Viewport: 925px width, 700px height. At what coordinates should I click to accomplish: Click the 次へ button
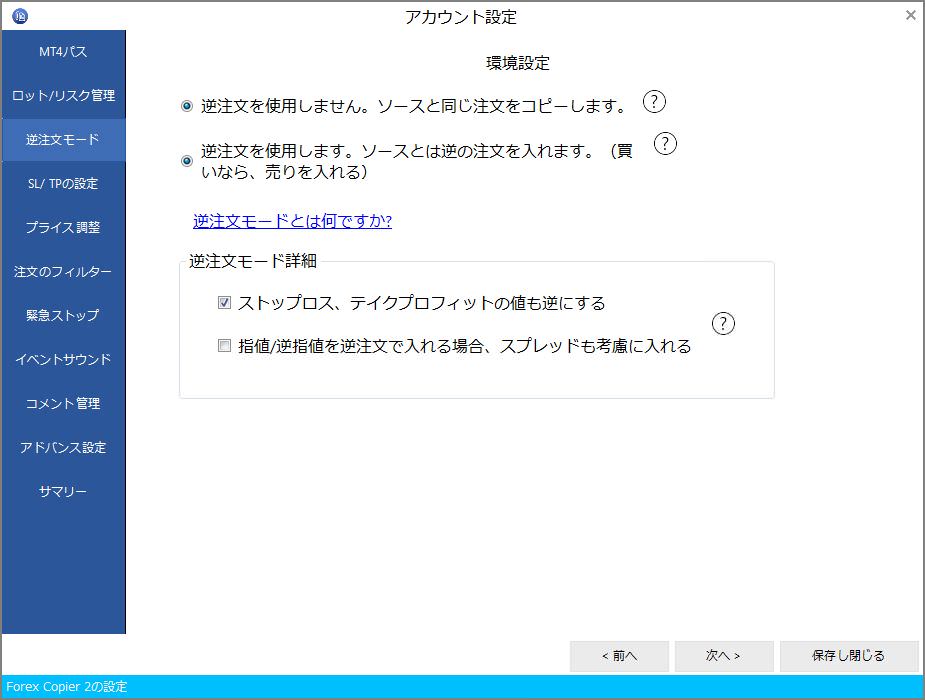(723, 656)
